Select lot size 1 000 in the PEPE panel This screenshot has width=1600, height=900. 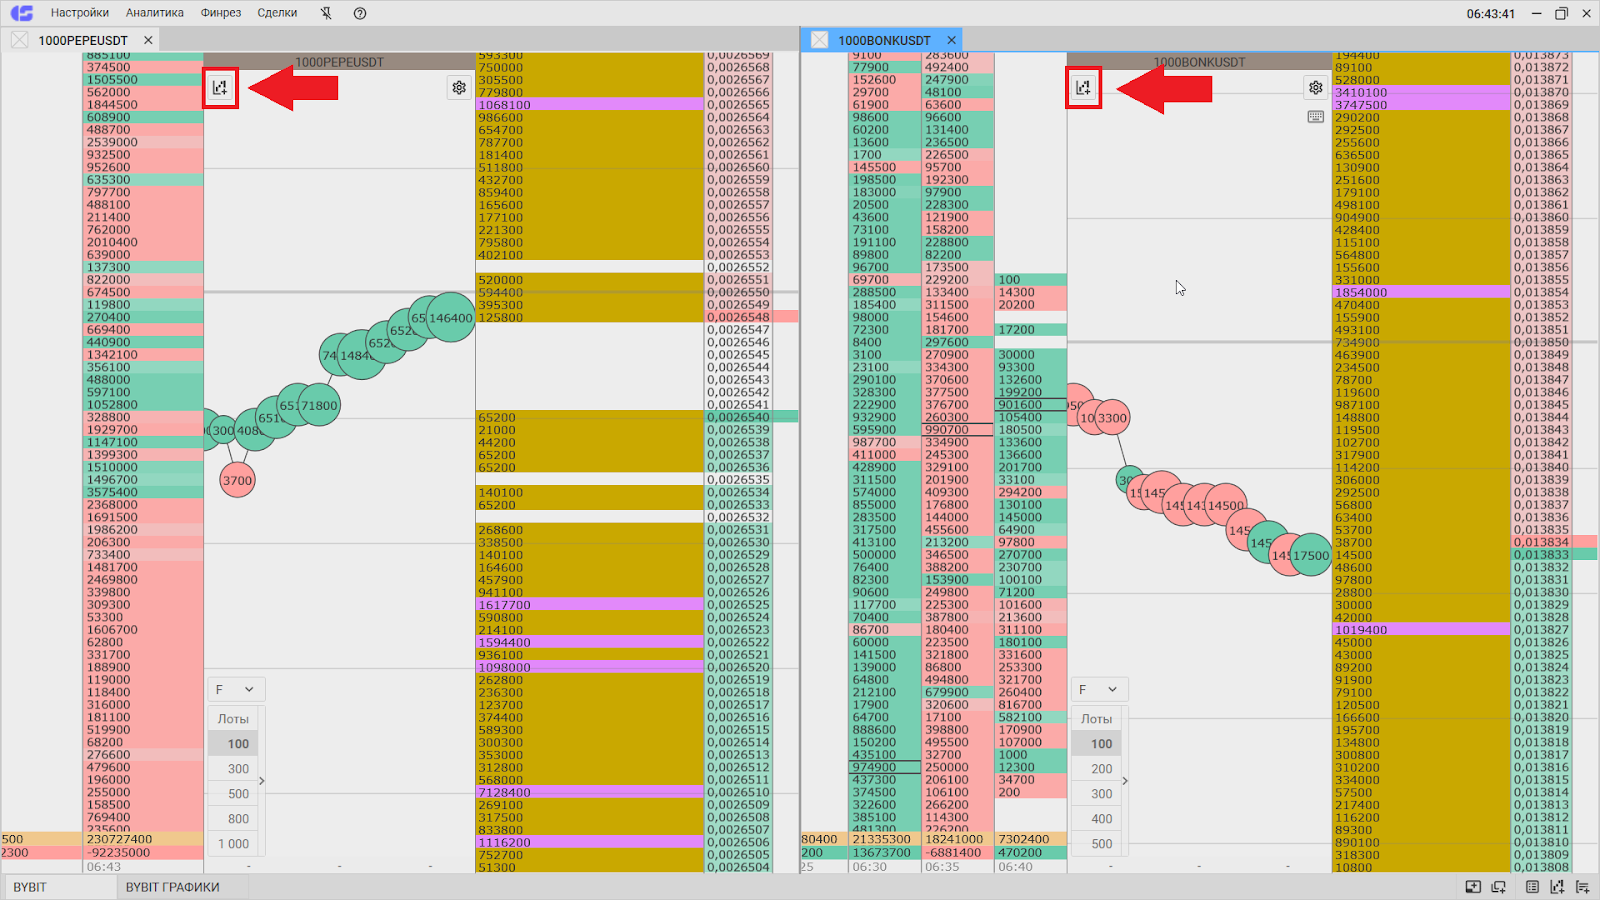233,844
